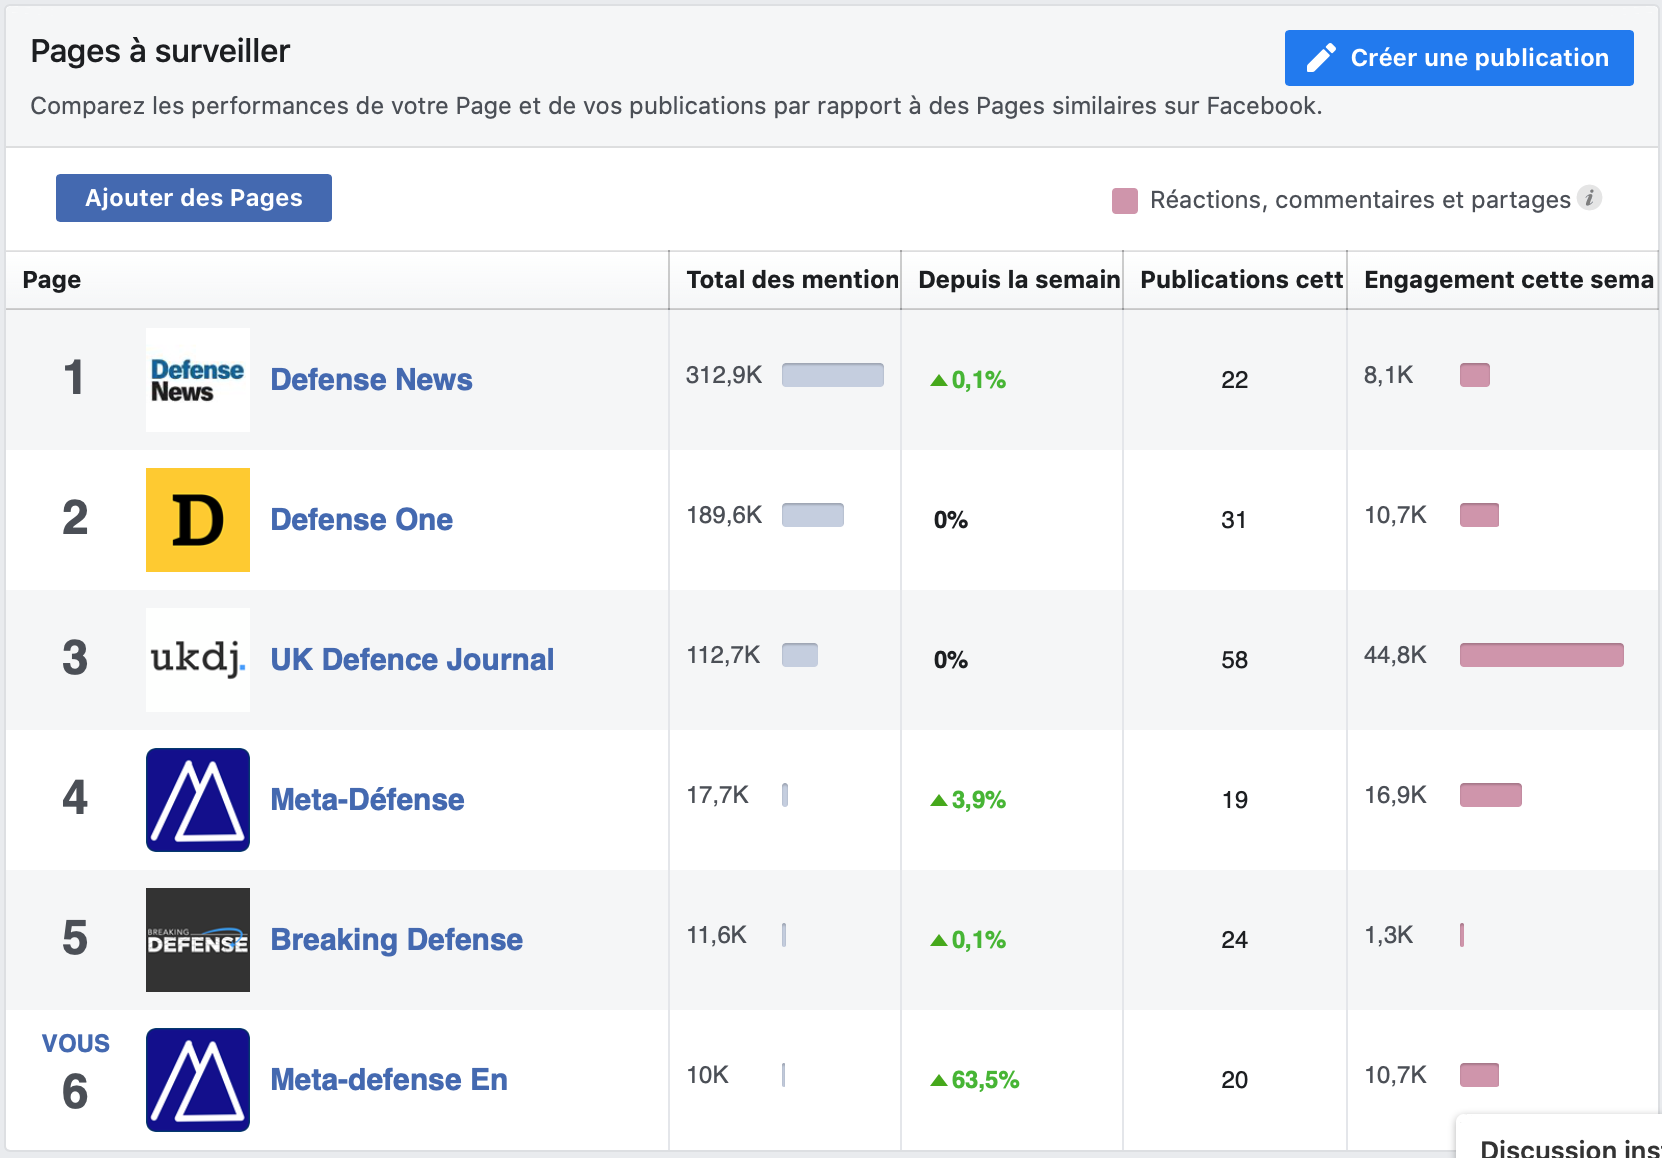Open Breaking Defense logo thumbnail
This screenshot has height=1158, width=1662.
pyautogui.click(x=198, y=940)
